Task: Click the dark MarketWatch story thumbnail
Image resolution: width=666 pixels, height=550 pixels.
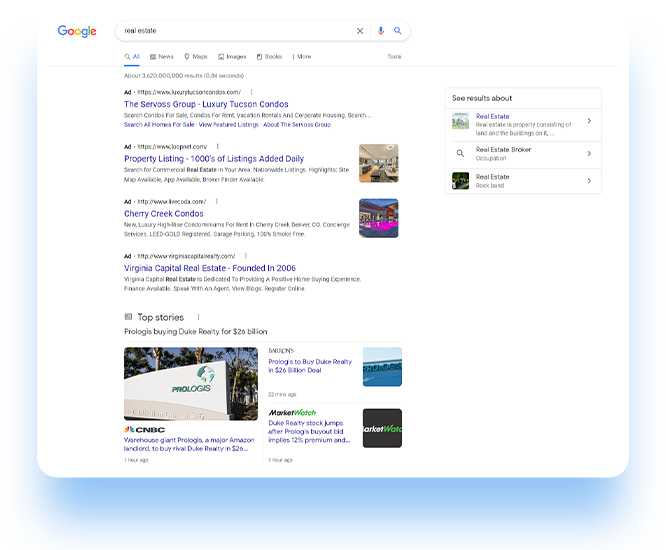Action: tap(382, 428)
